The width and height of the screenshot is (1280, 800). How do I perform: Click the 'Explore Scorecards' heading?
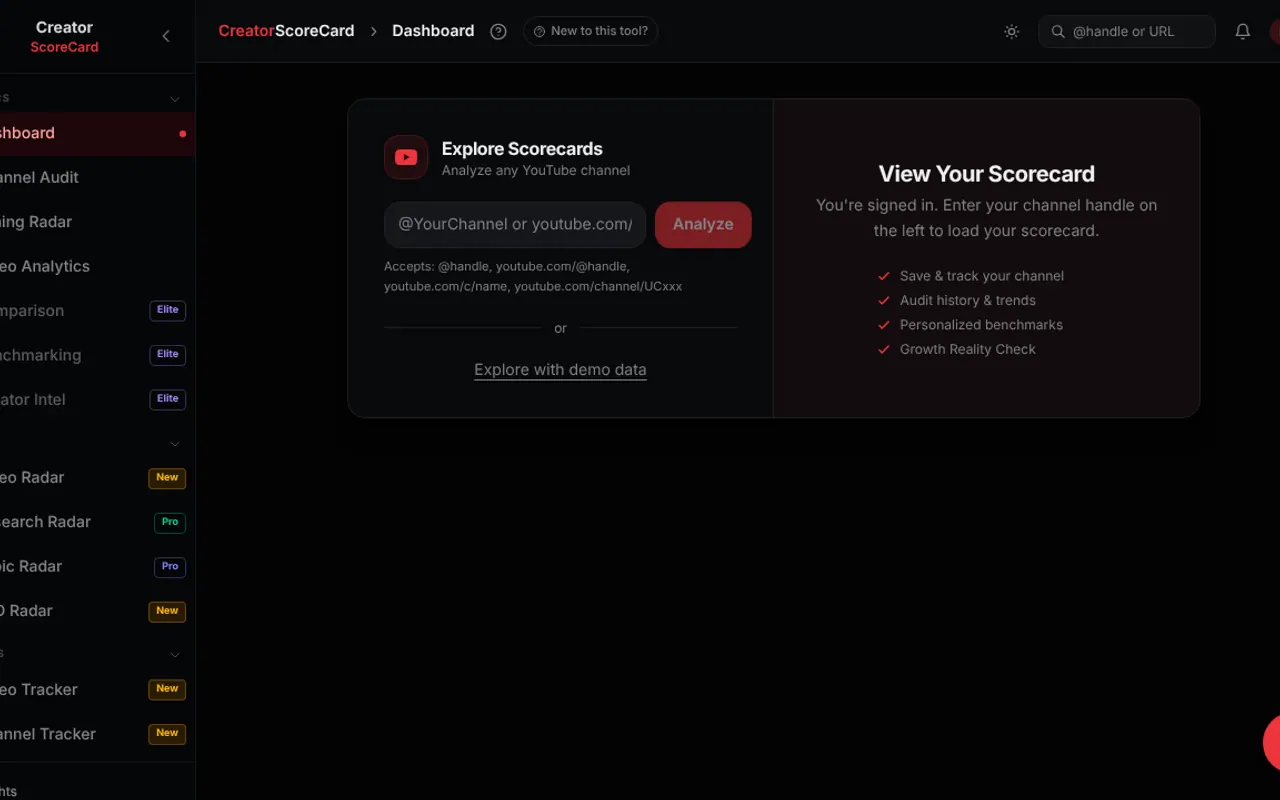(x=522, y=149)
